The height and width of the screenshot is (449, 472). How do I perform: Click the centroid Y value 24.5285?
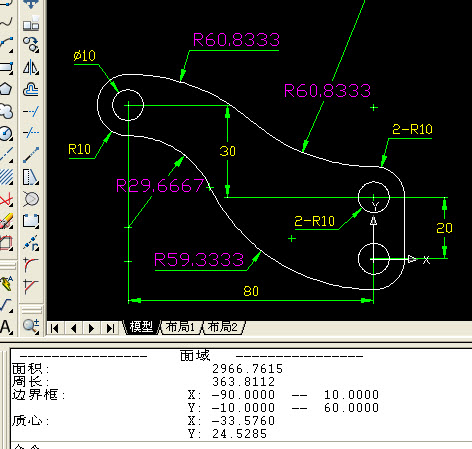239,434
